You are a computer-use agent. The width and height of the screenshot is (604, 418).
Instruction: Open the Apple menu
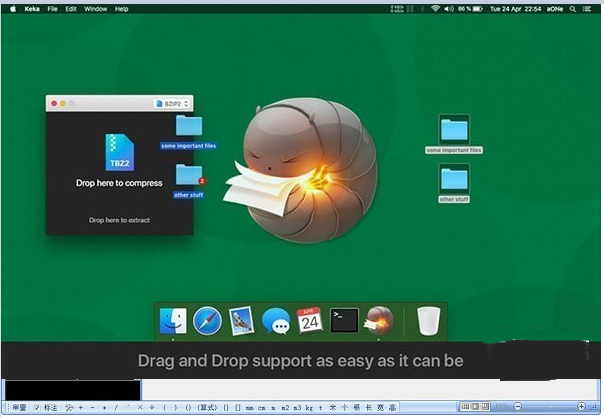[13, 9]
